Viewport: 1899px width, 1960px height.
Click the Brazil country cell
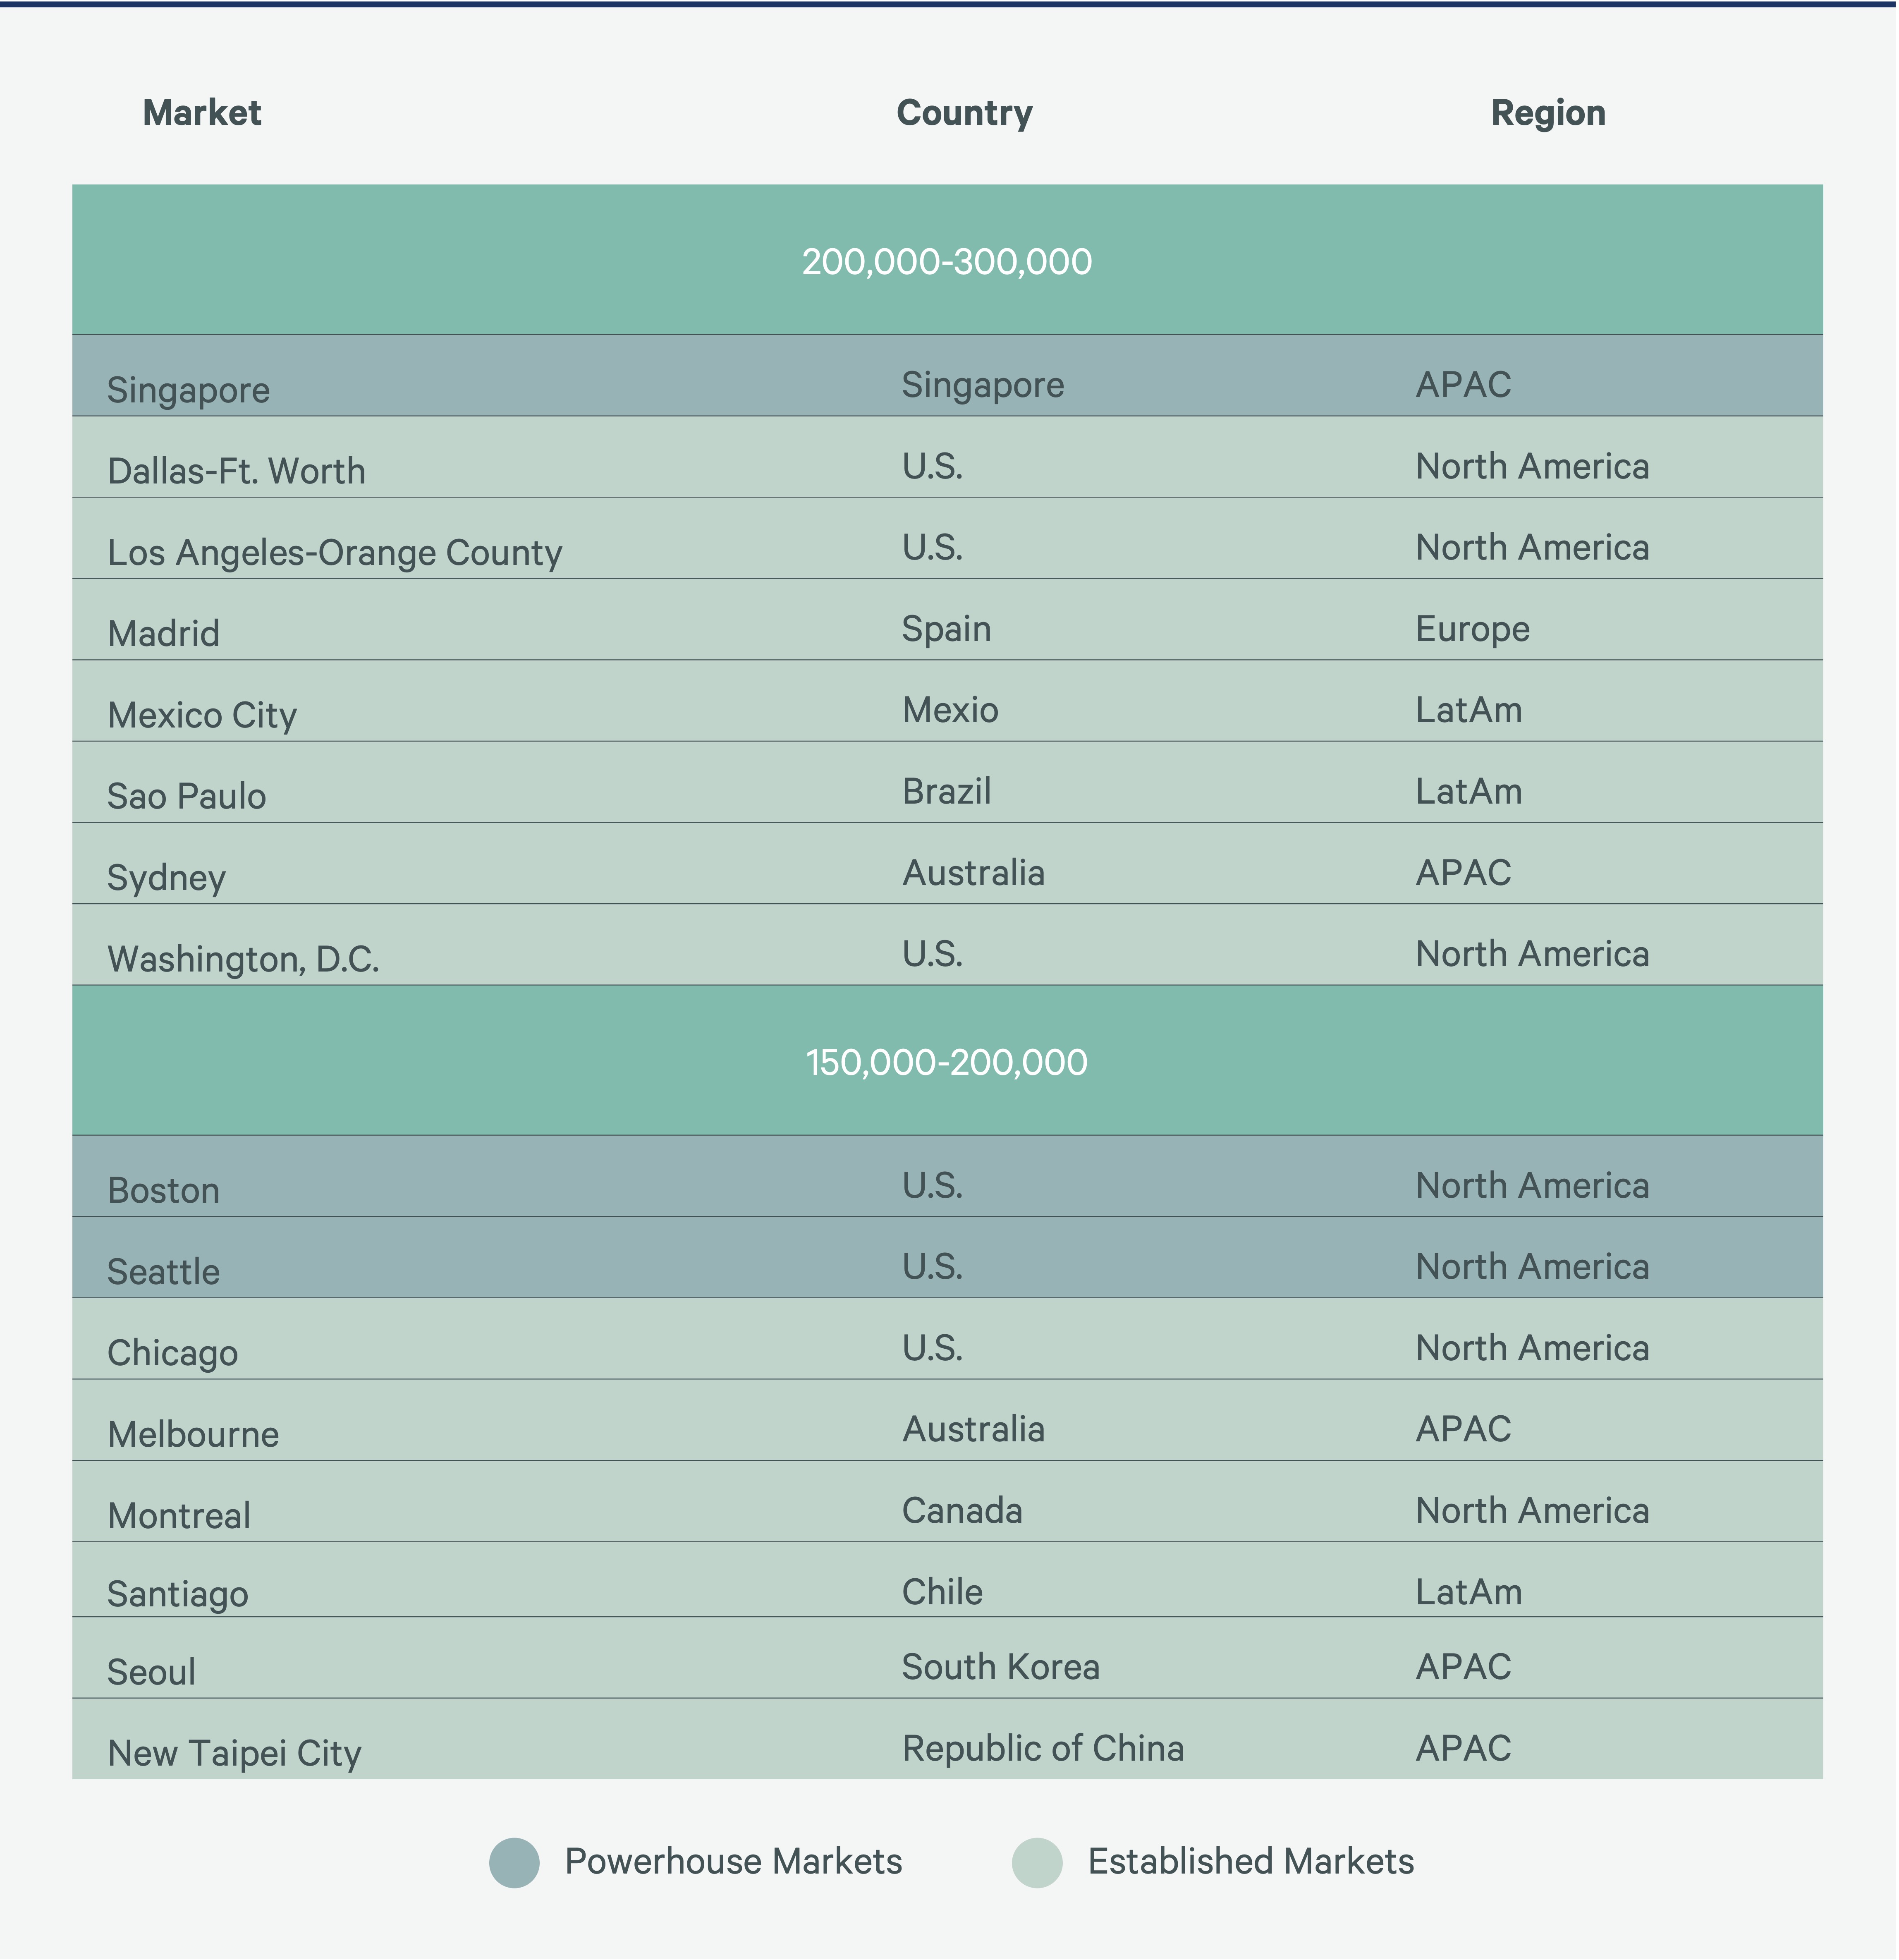click(947, 791)
